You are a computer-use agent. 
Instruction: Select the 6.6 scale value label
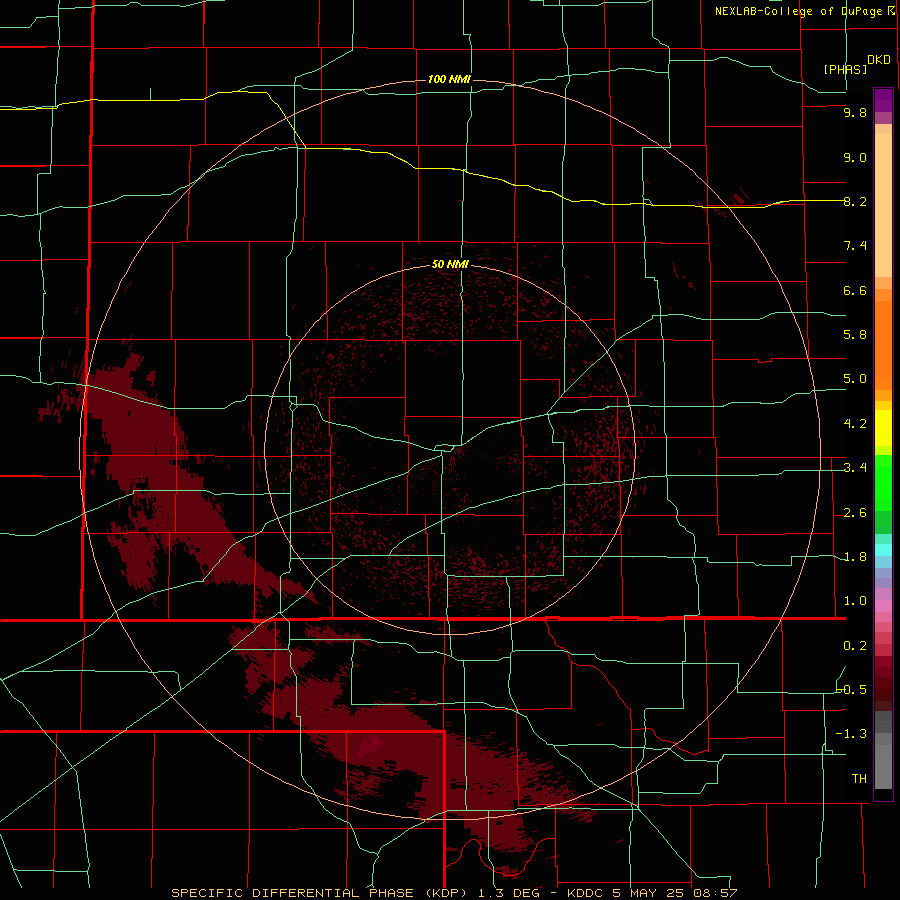855,290
